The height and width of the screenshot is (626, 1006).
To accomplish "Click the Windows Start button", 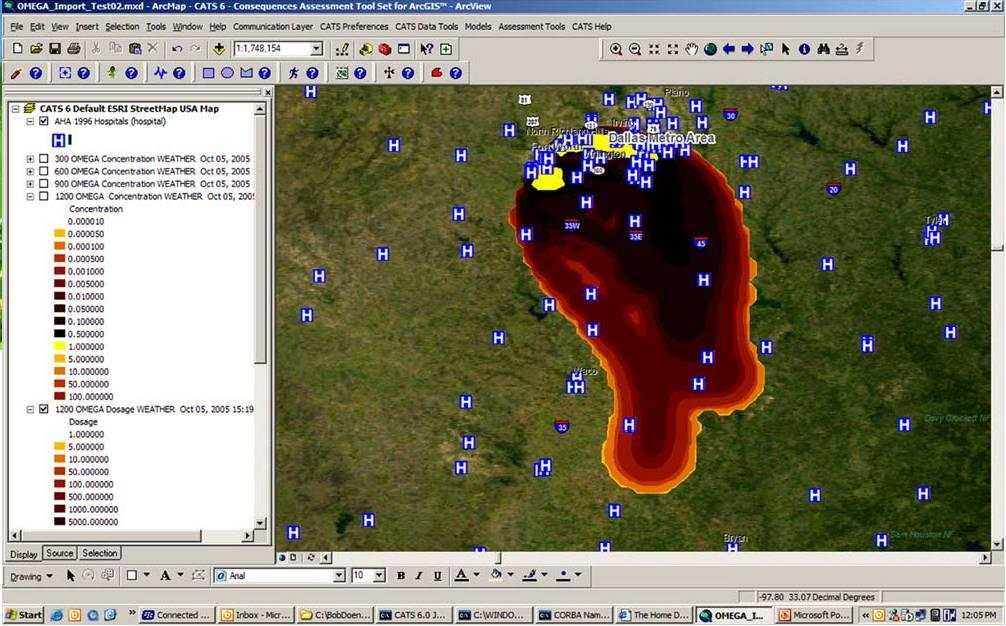I will (x=23, y=615).
